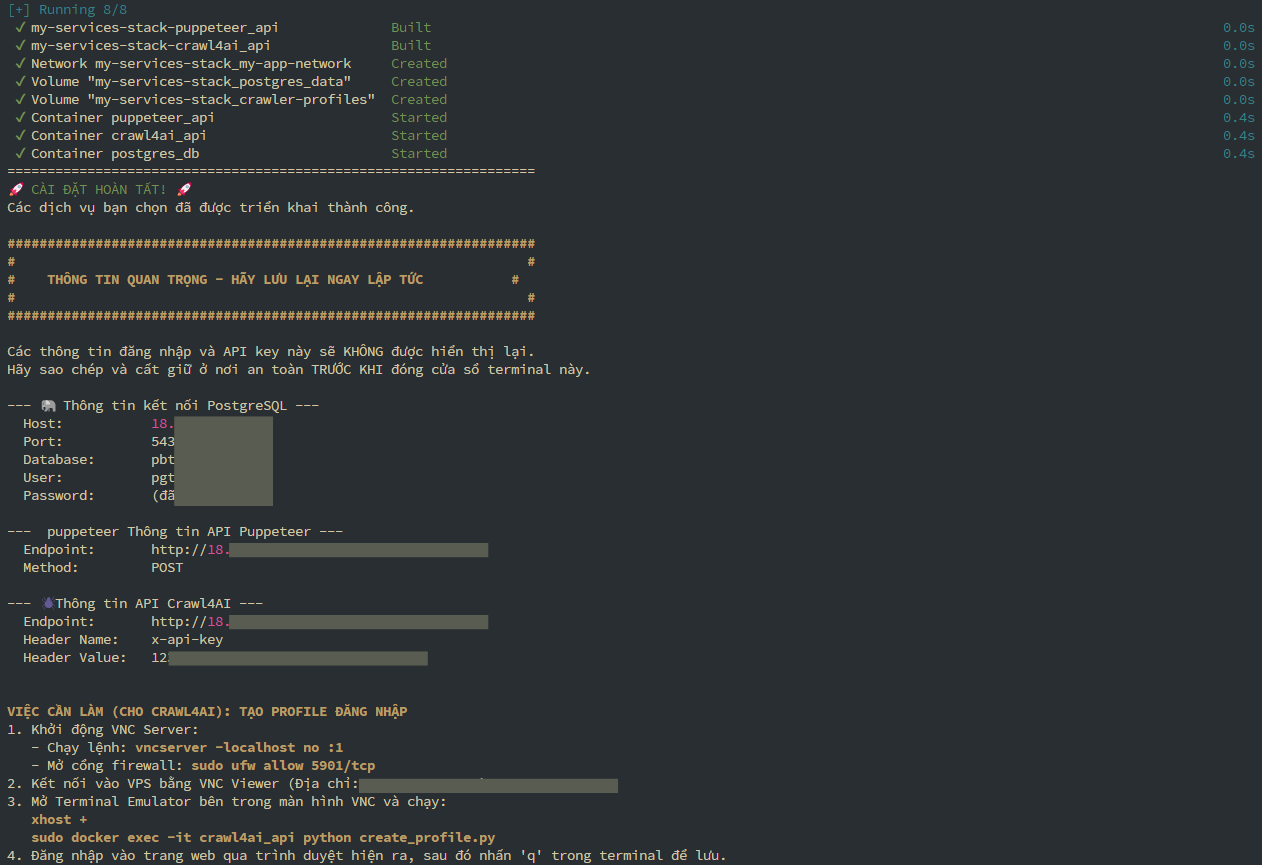Click the rocket emoji after CÀI ĐẶT HOÀN TẤT

click(184, 190)
